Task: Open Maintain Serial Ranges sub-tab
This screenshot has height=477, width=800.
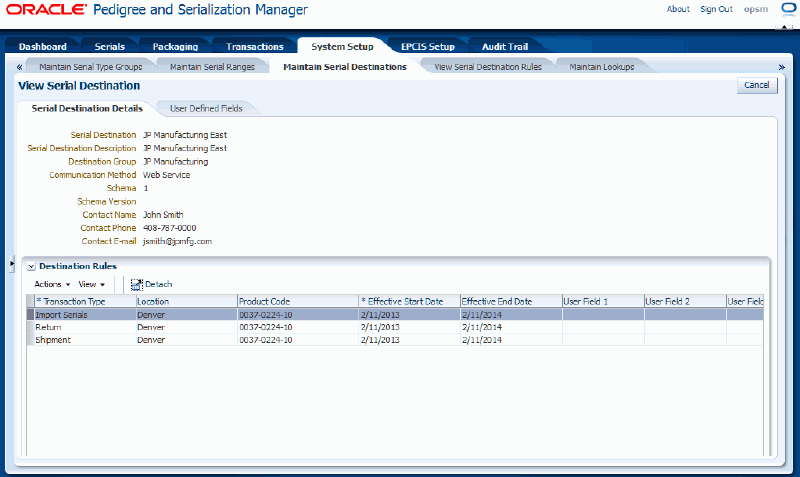Action: pyautogui.click(x=212, y=67)
